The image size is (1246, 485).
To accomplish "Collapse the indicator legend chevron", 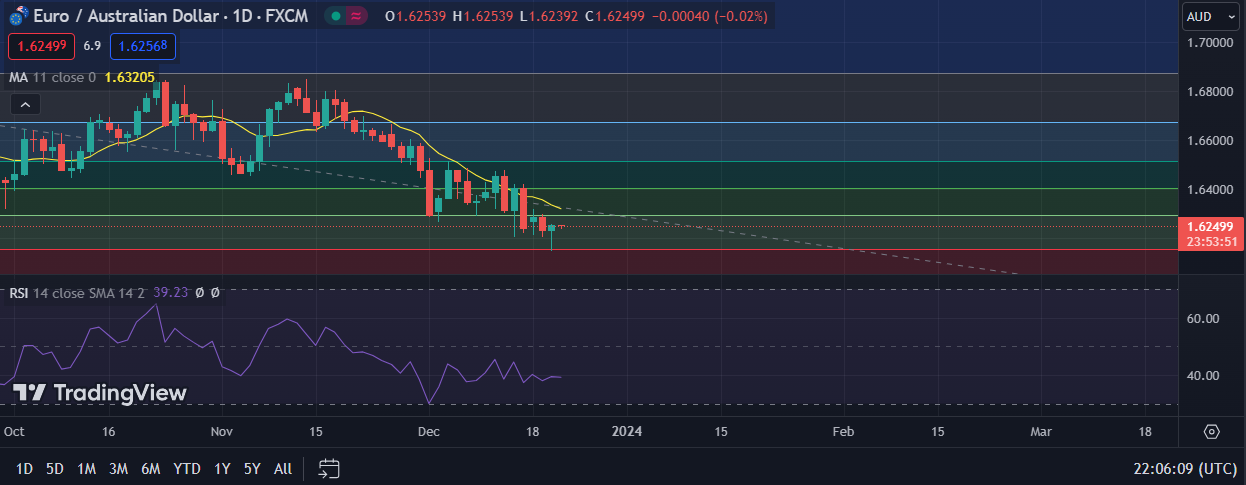I will click(25, 104).
